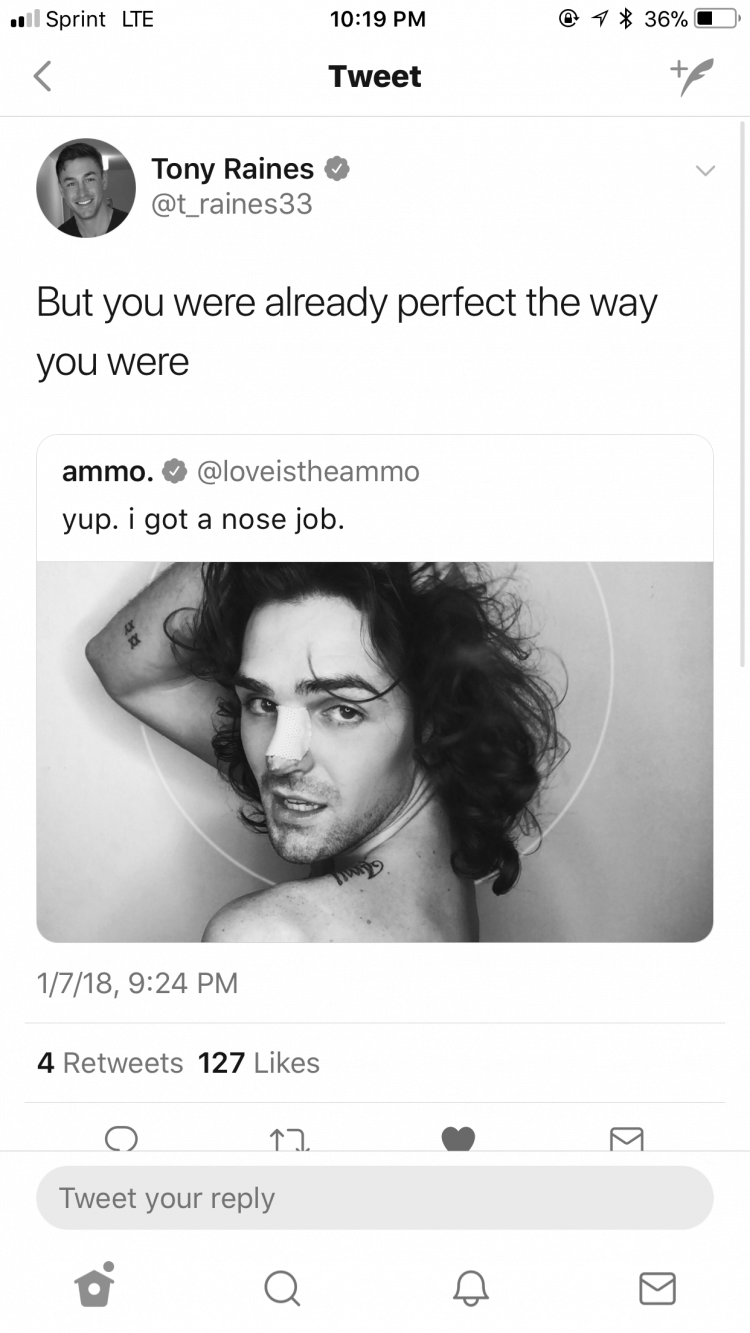Open Tony Raines profile picture
The image size is (750, 1333).
tap(86, 187)
